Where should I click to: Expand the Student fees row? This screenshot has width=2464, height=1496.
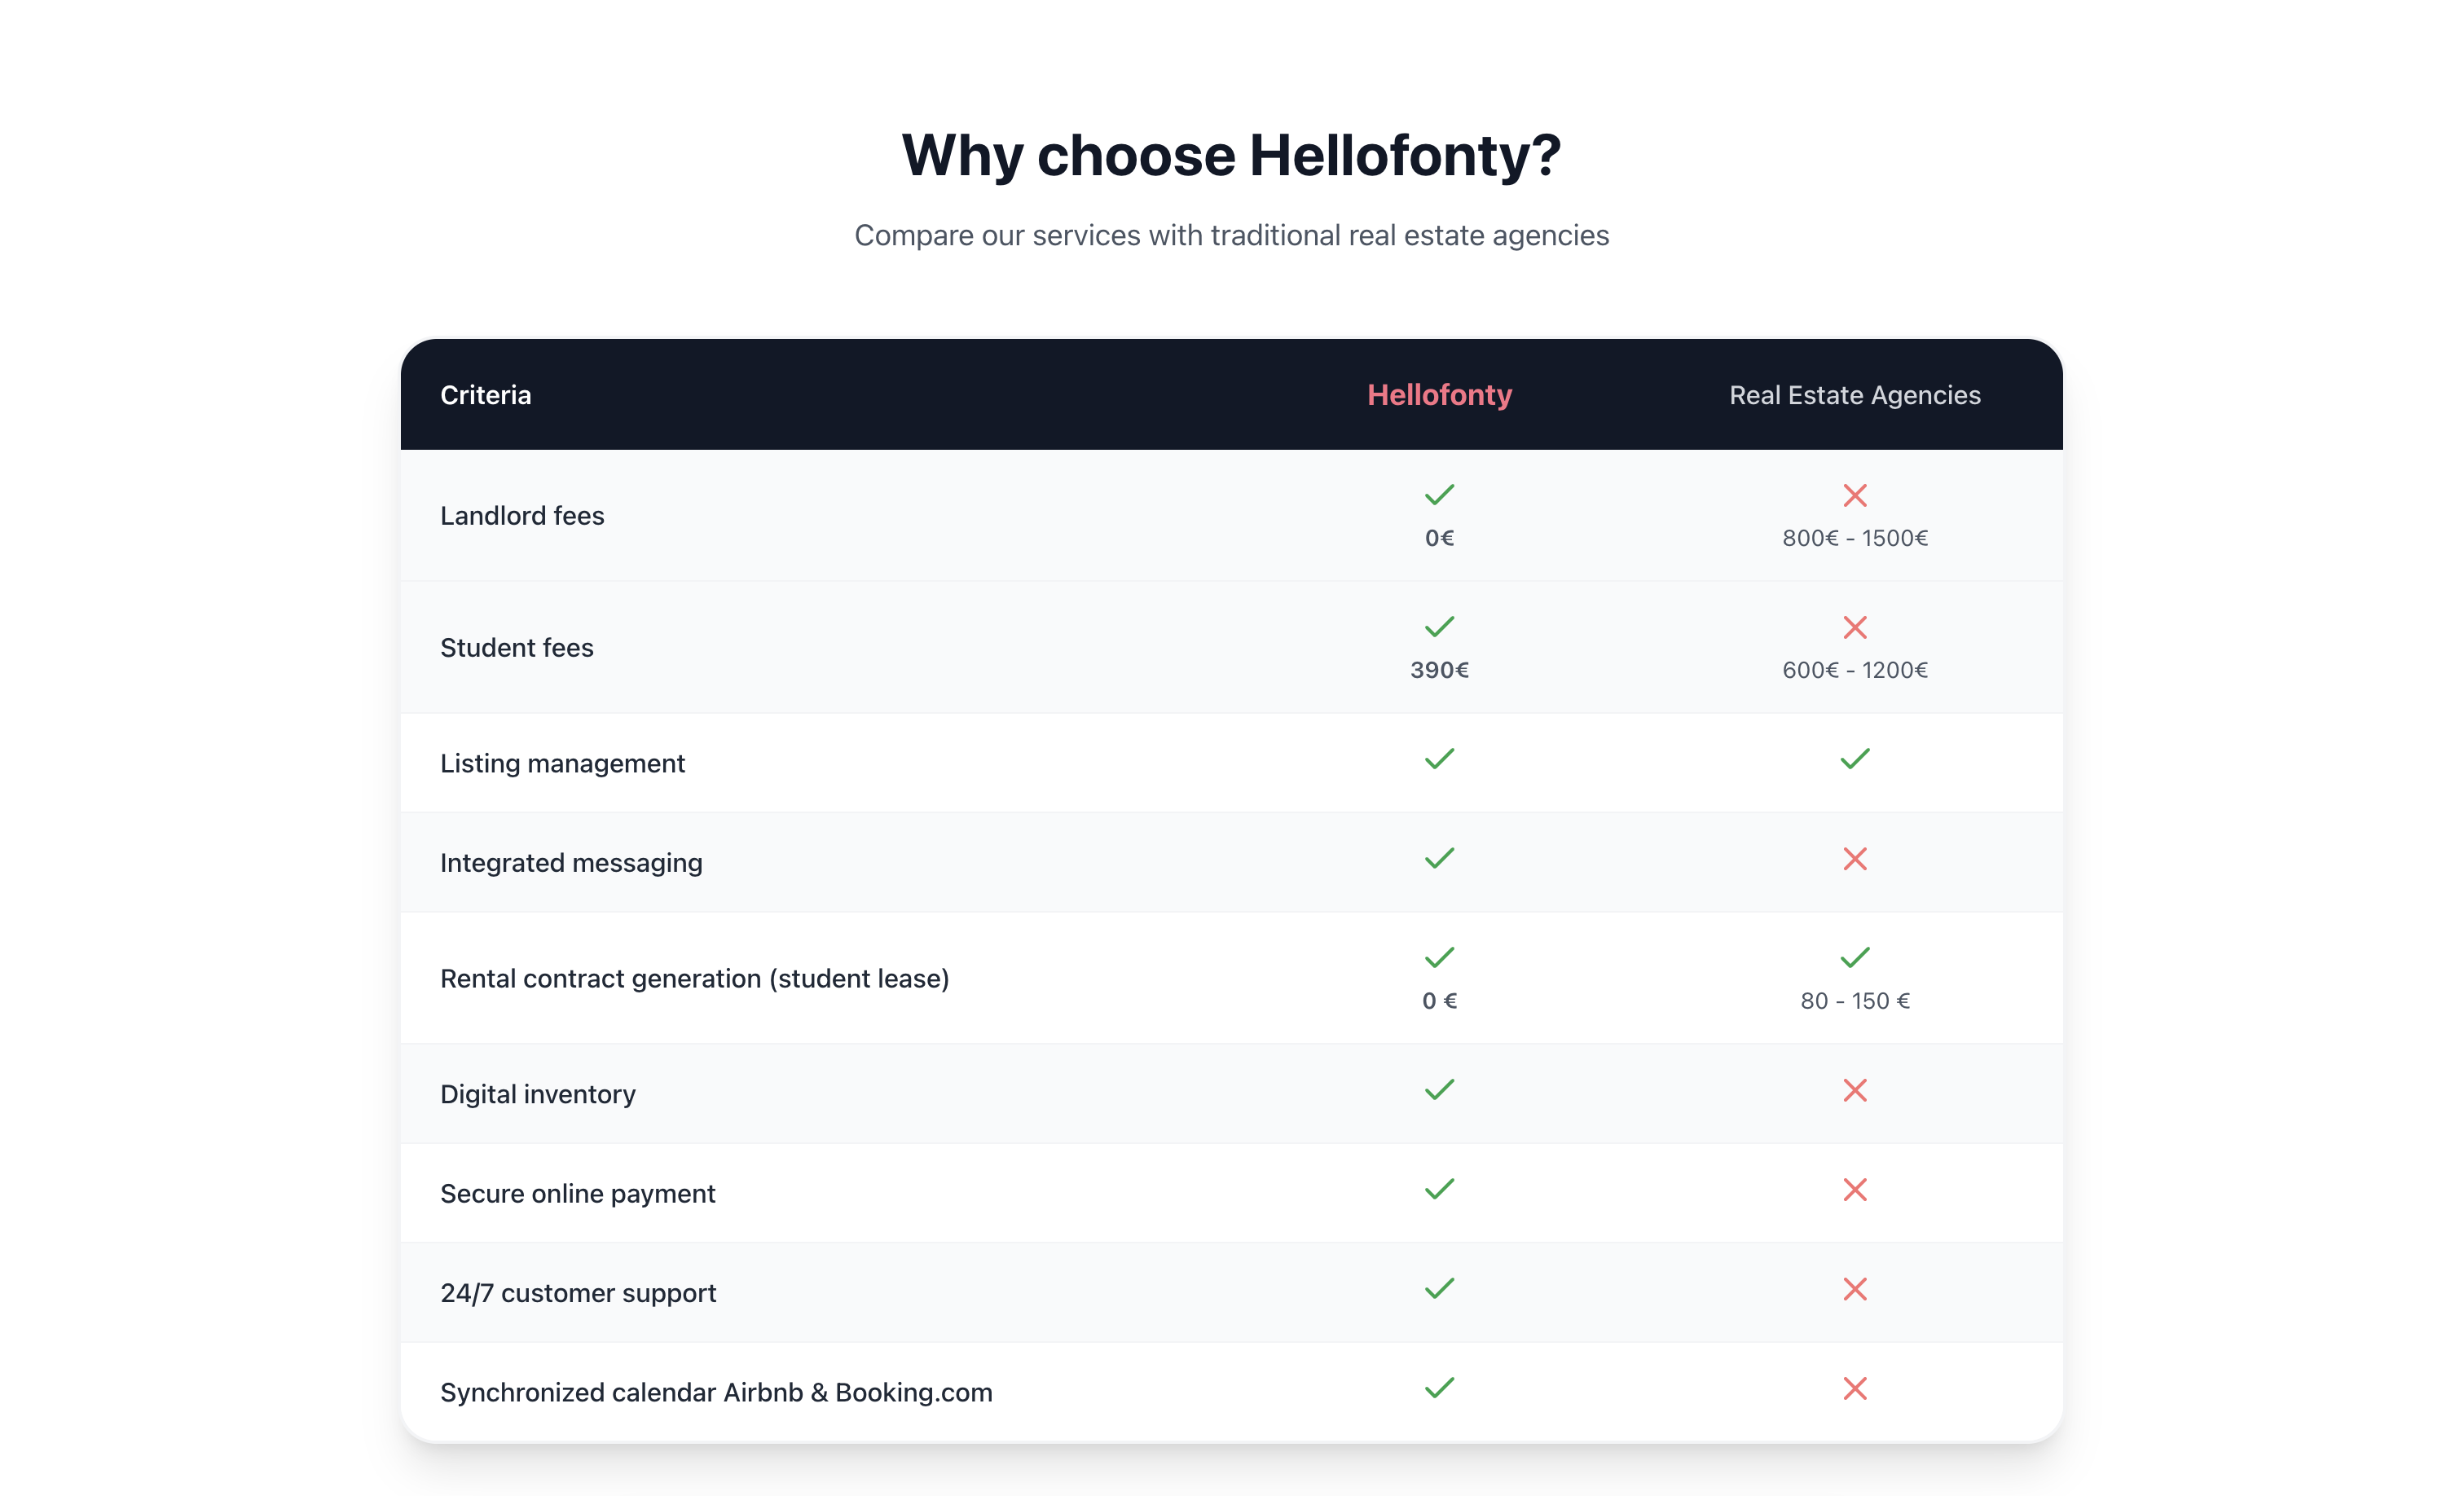point(516,647)
